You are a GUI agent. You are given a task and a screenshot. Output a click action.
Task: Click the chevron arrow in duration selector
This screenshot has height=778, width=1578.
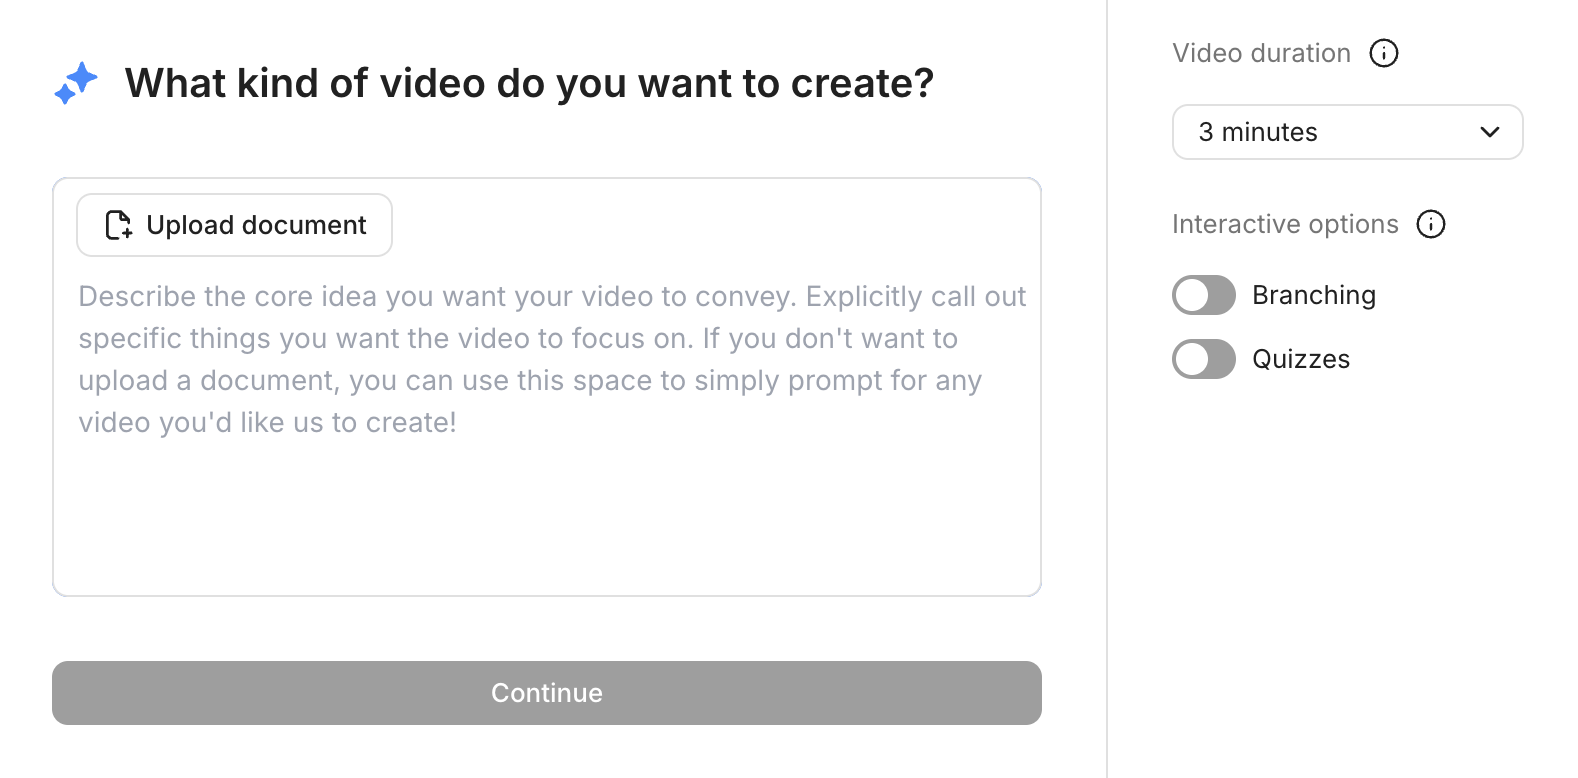pos(1489,132)
